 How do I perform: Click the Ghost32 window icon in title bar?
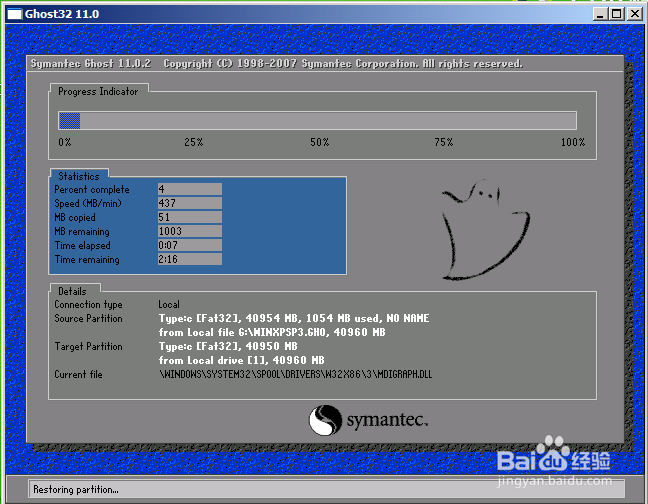pos(14,14)
